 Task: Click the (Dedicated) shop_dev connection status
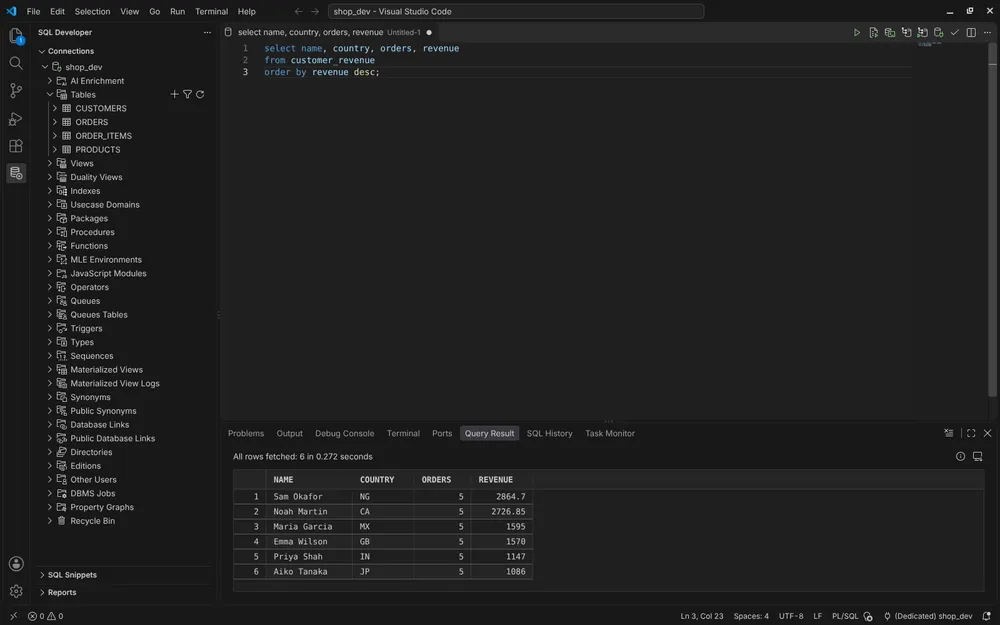click(x=928, y=616)
